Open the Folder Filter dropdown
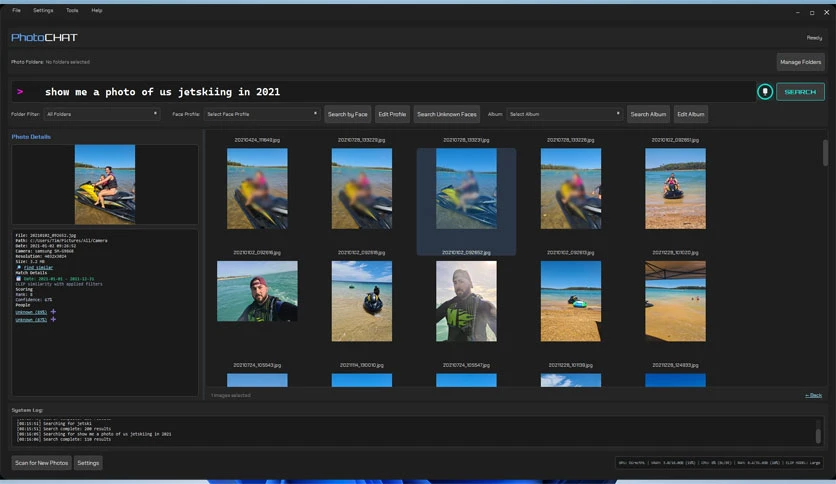Screen dimensions: 836x484 tap(101, 114)
